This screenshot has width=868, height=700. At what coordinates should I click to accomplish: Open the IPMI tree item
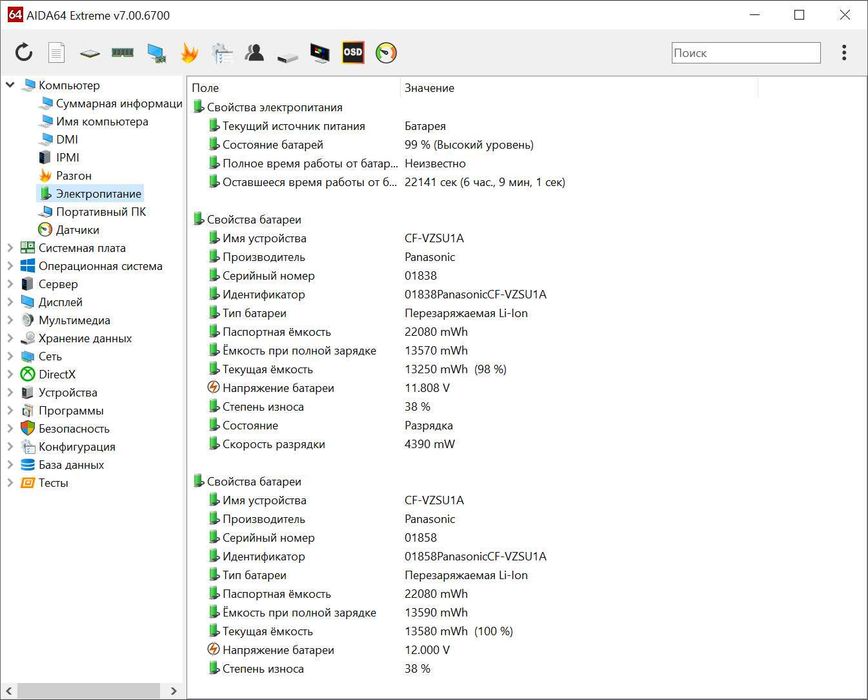coord(59,158)
